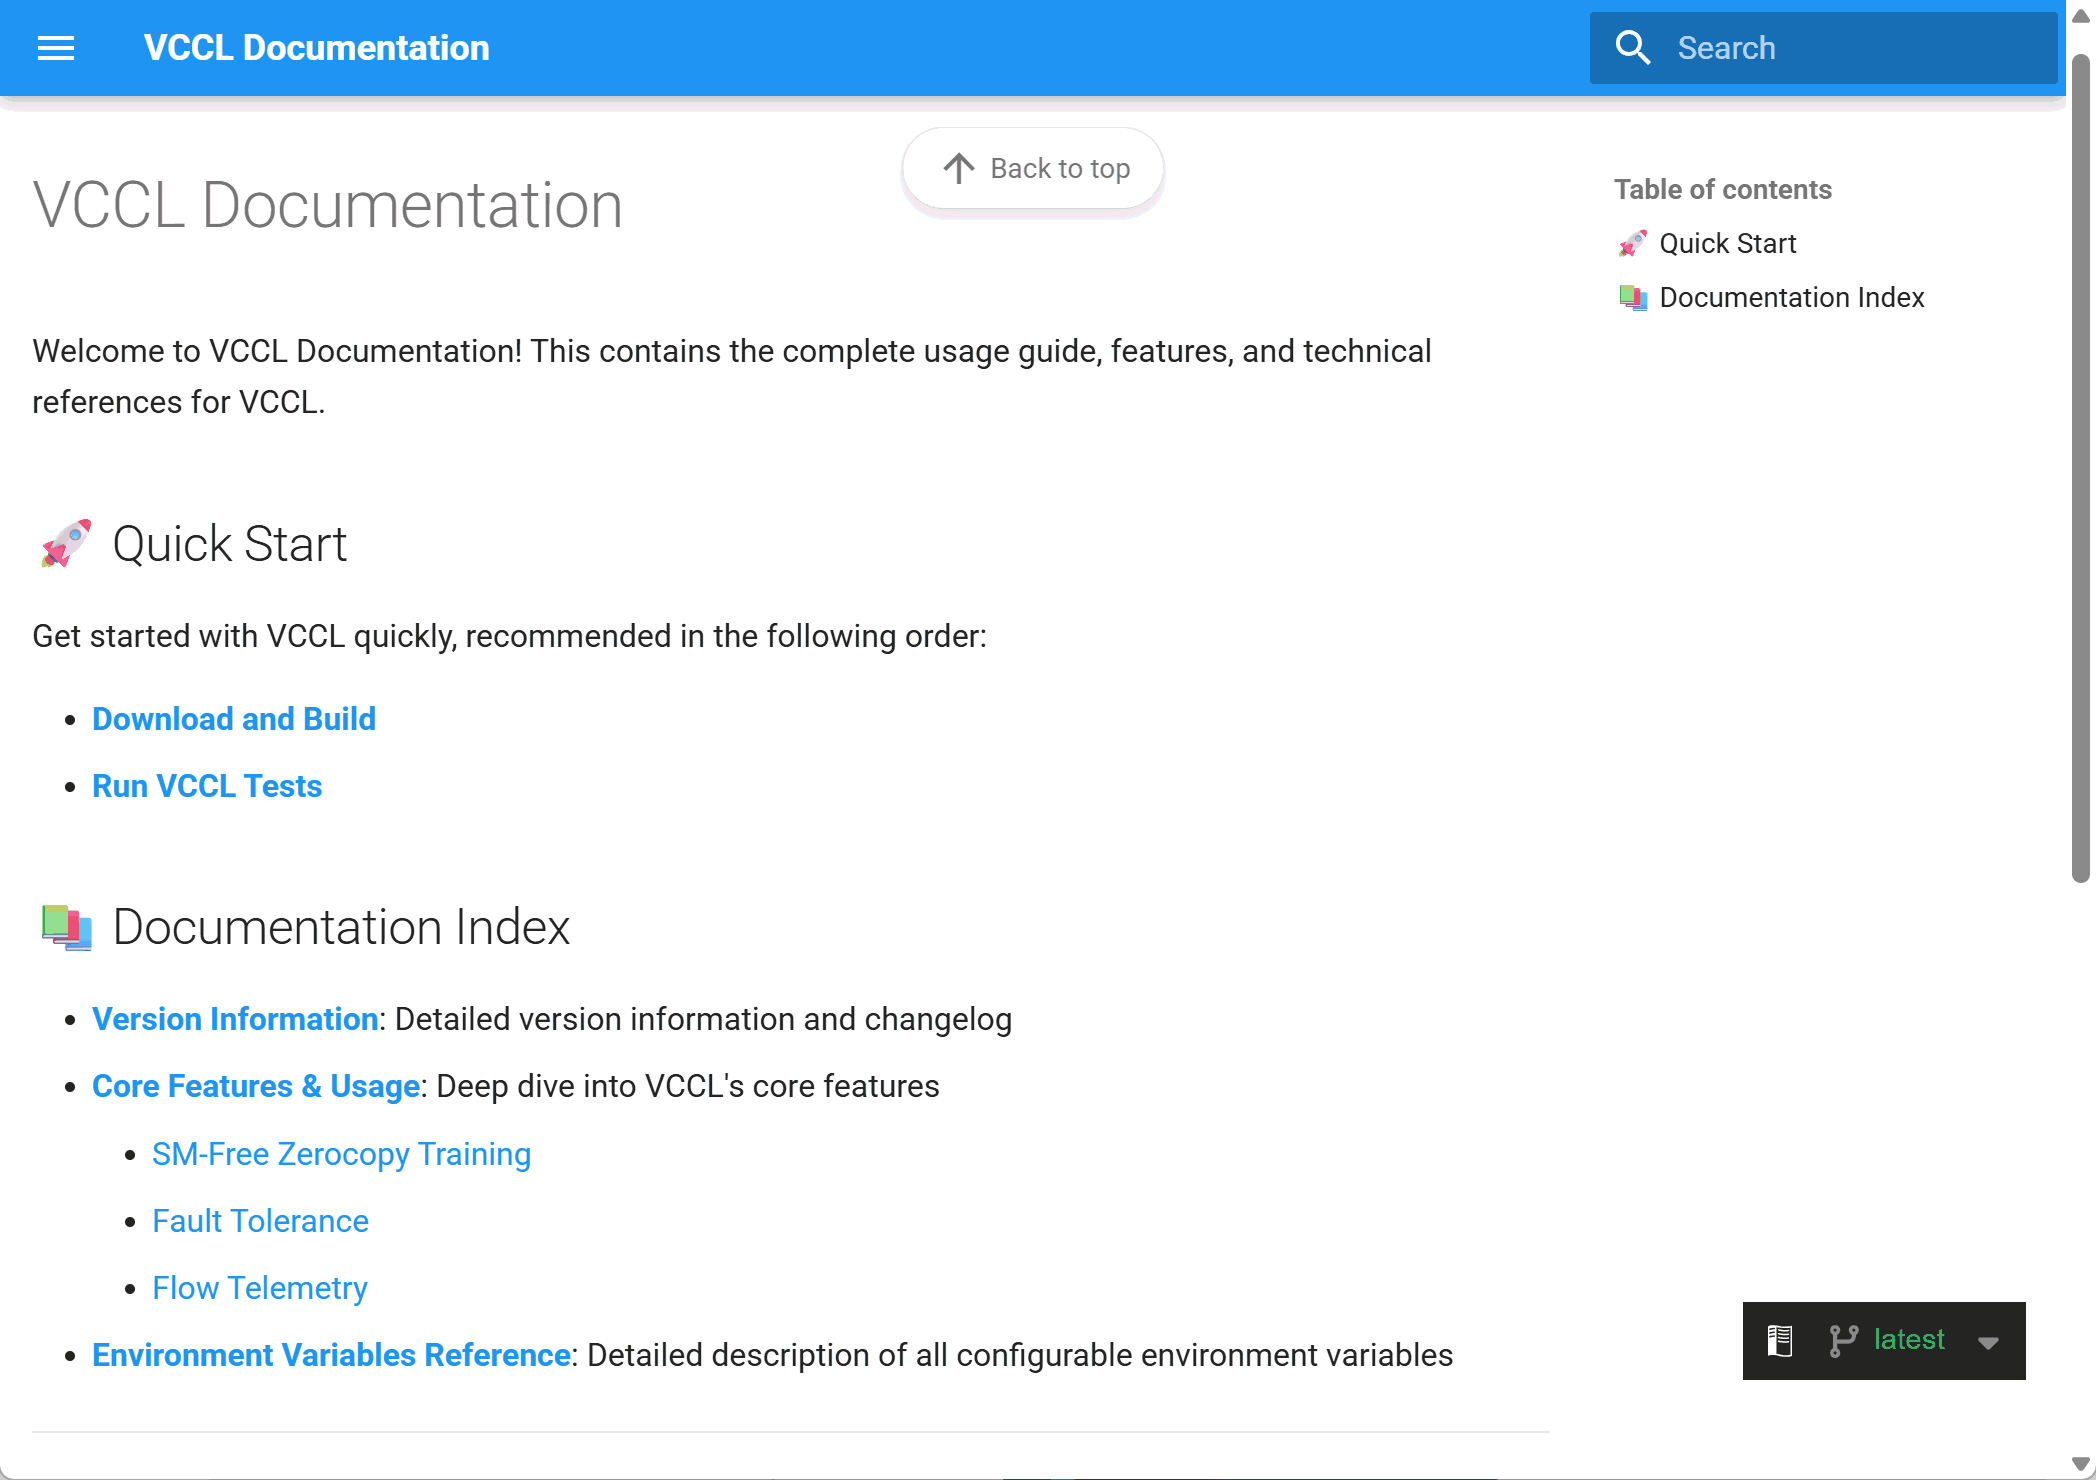Open the Download and Build link
Screen dimensions: 2096x1480
coord(234,719)
